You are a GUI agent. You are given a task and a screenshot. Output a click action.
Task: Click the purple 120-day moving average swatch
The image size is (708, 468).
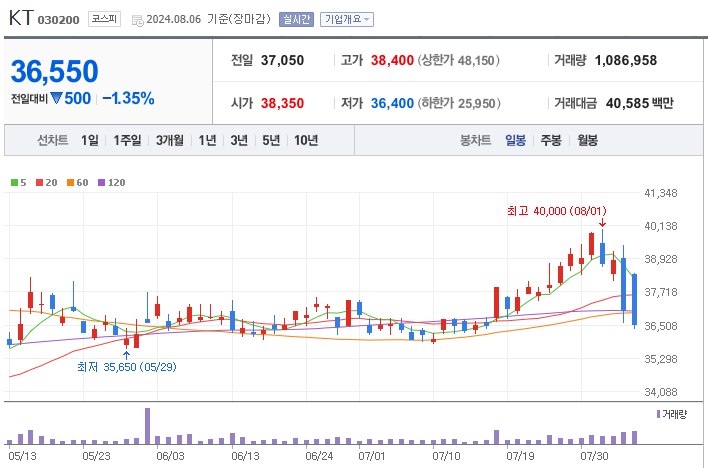[102, 183]
